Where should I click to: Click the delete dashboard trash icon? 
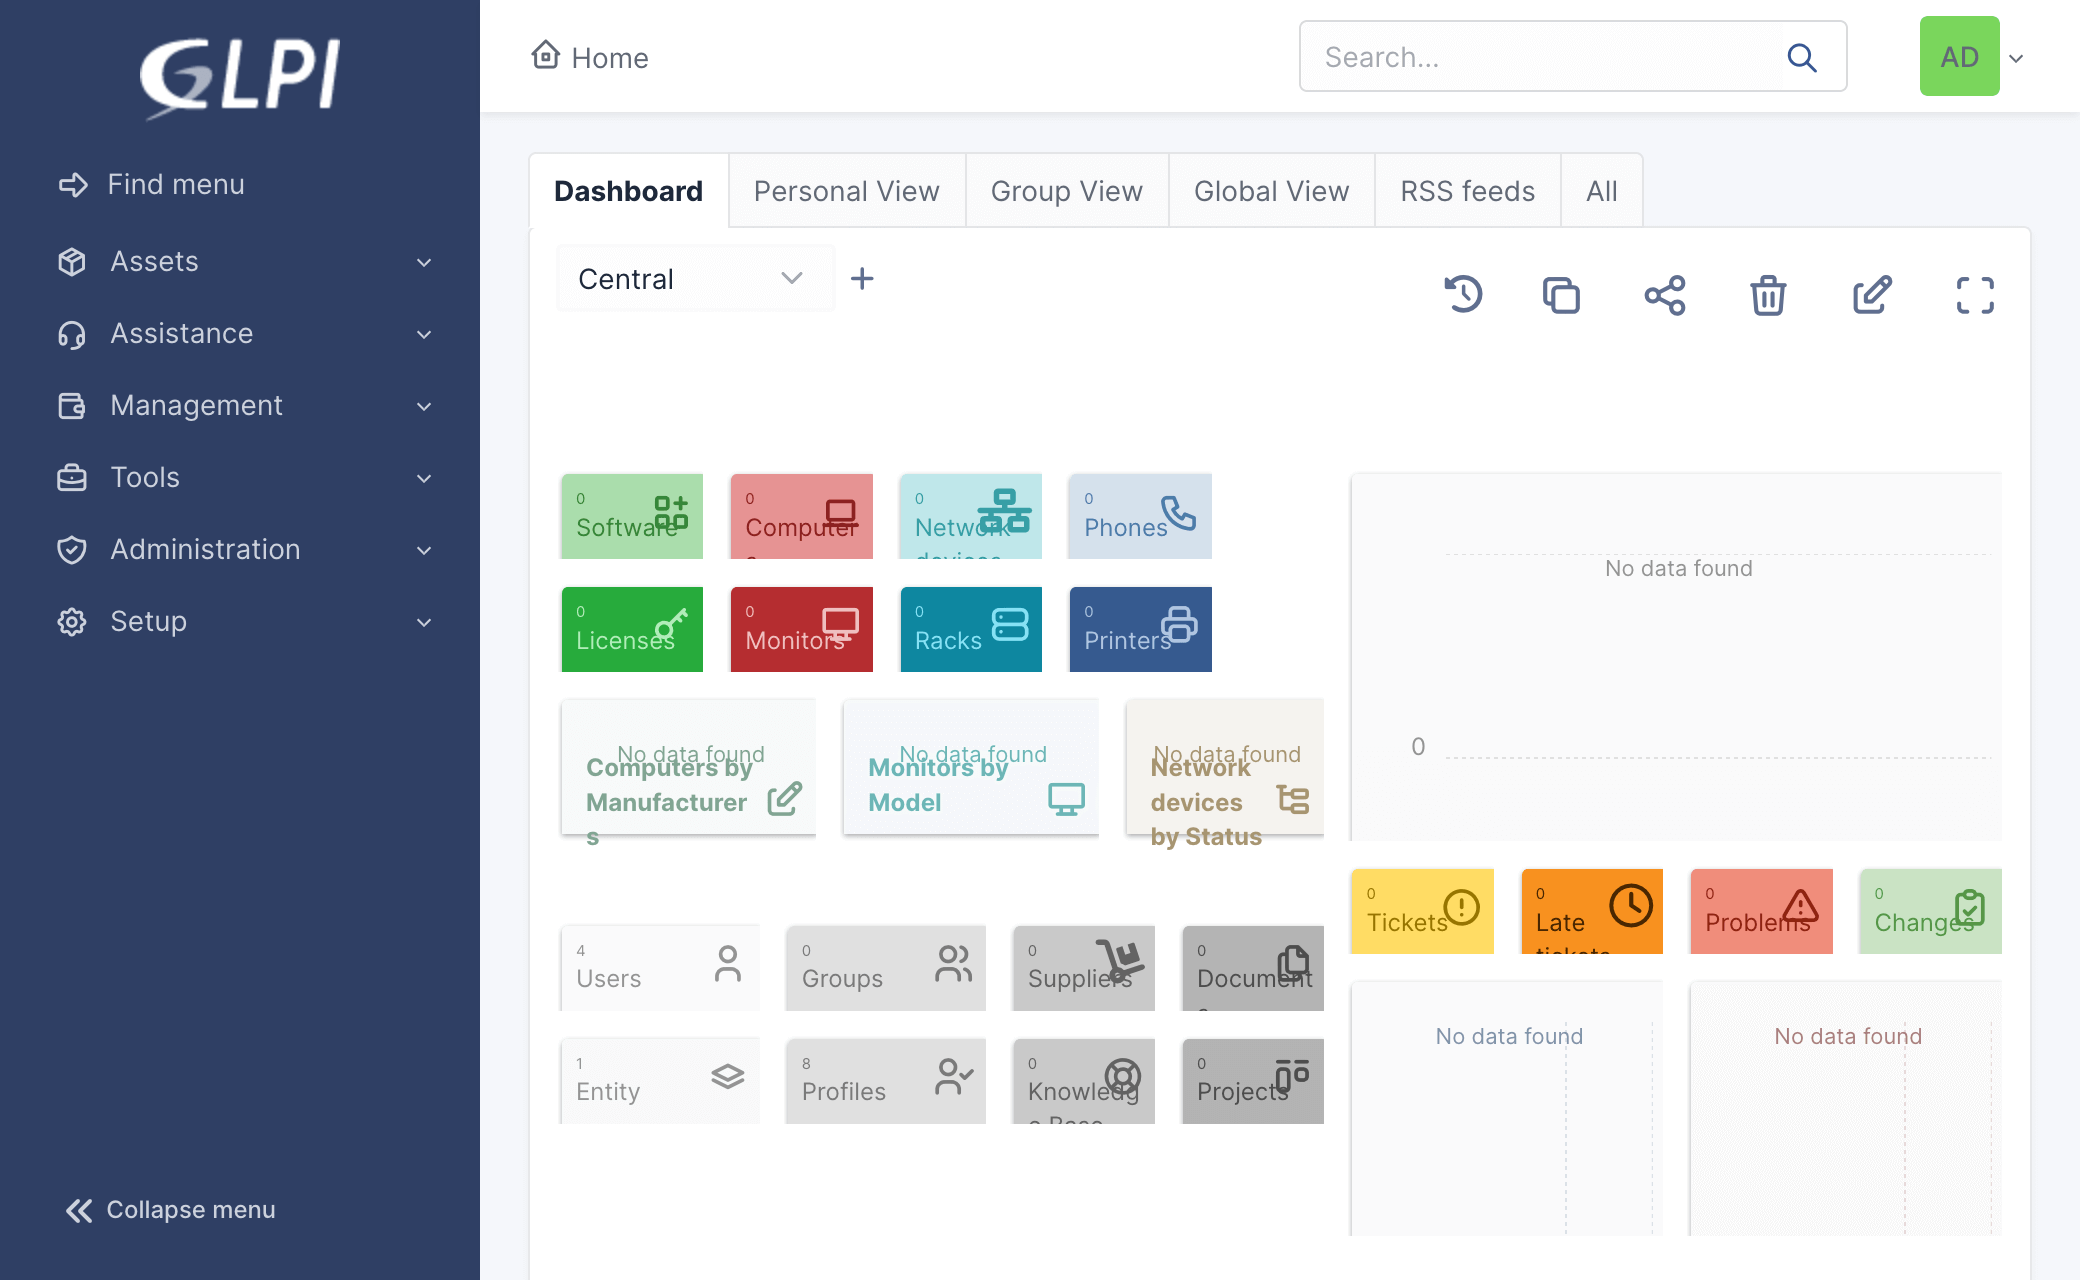pyautogui.click(x=1768, y=295)
